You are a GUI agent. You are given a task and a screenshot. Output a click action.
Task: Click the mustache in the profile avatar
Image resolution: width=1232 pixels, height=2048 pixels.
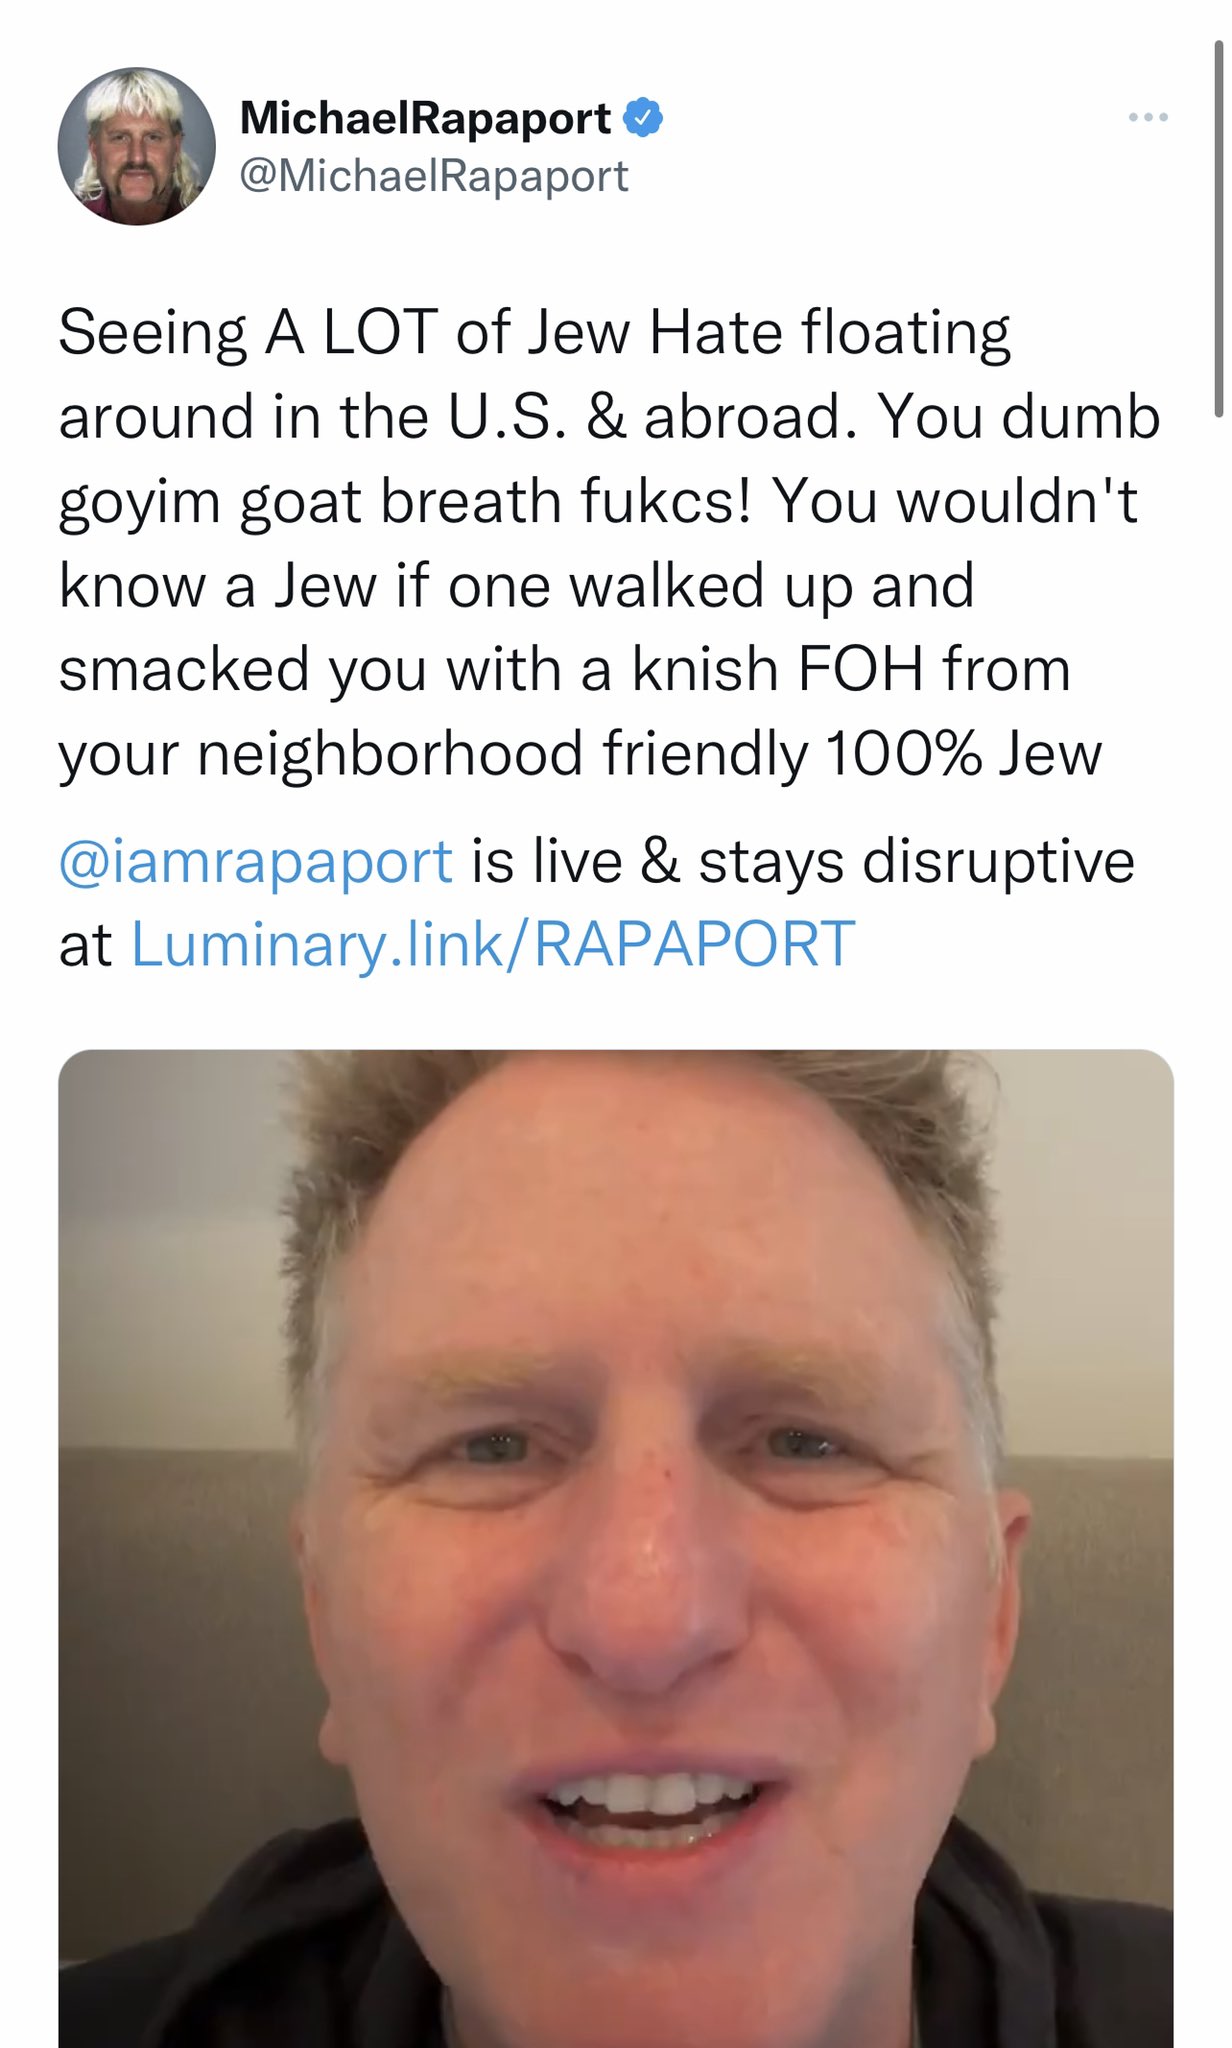[135, 180]
